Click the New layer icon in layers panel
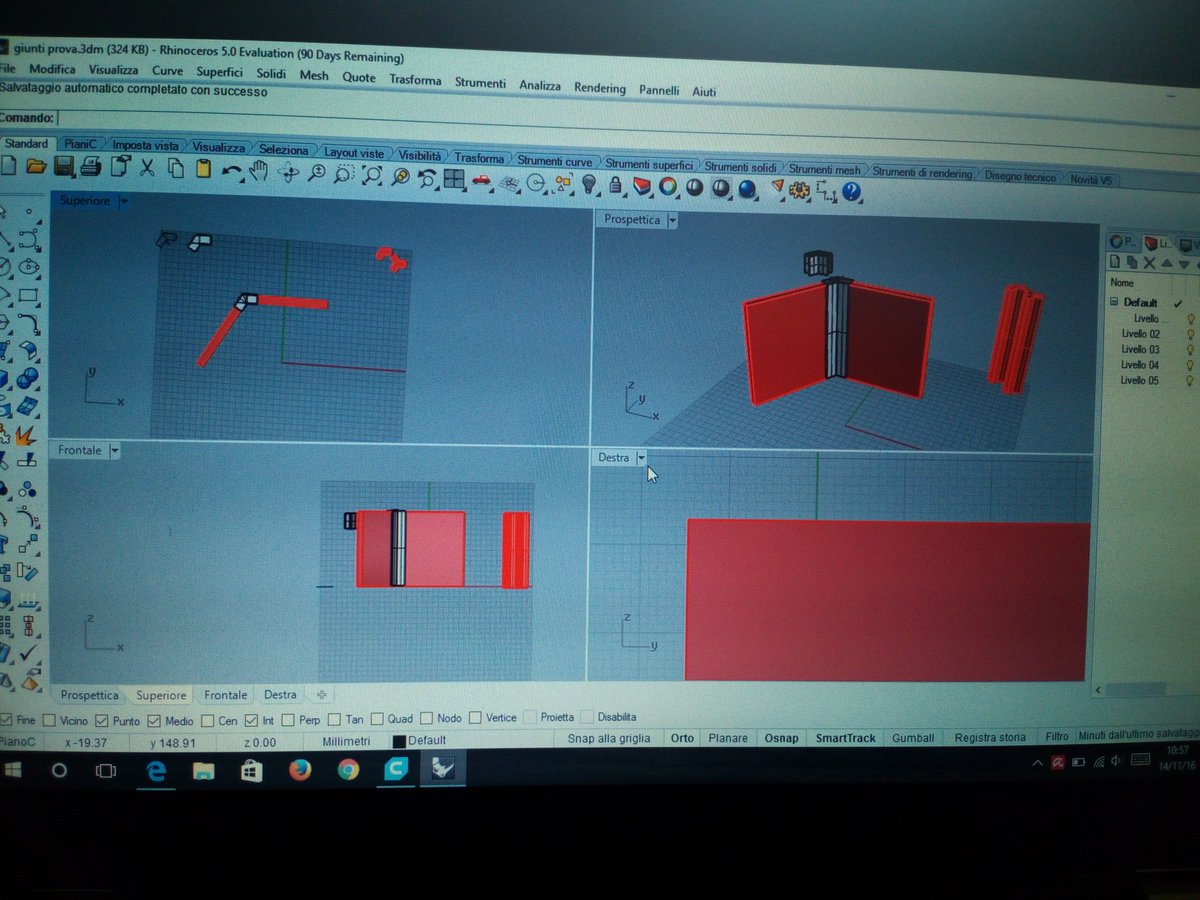 pyautogui.click(x=1116, y=262)
